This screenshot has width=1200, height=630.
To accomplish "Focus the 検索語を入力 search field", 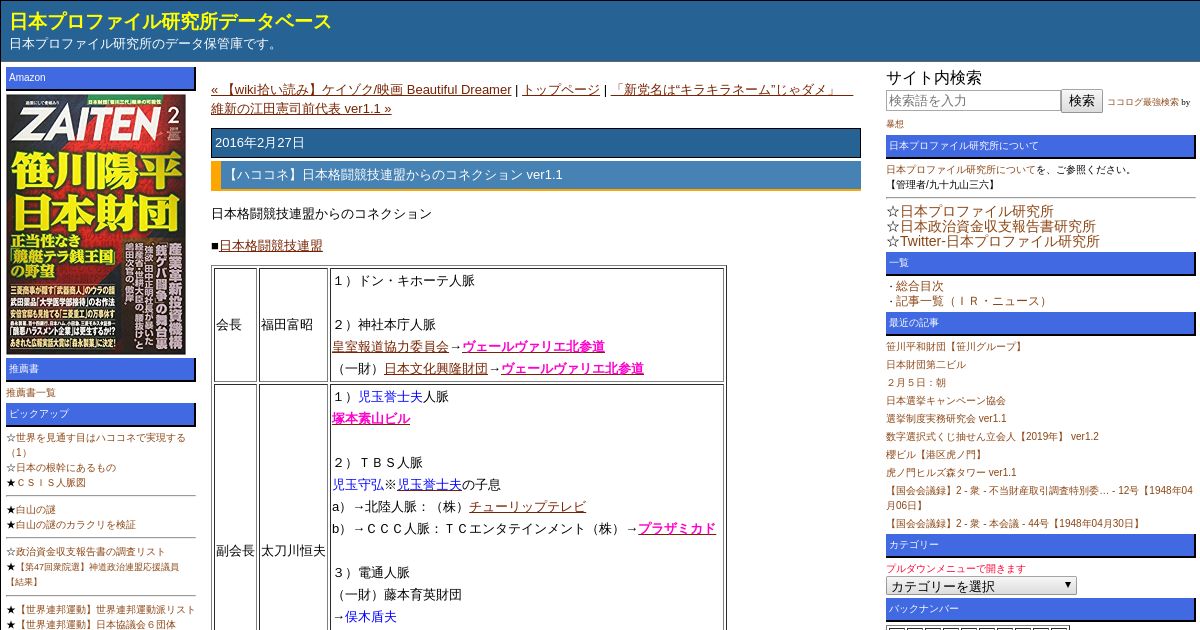I will (x=973, y=101).
